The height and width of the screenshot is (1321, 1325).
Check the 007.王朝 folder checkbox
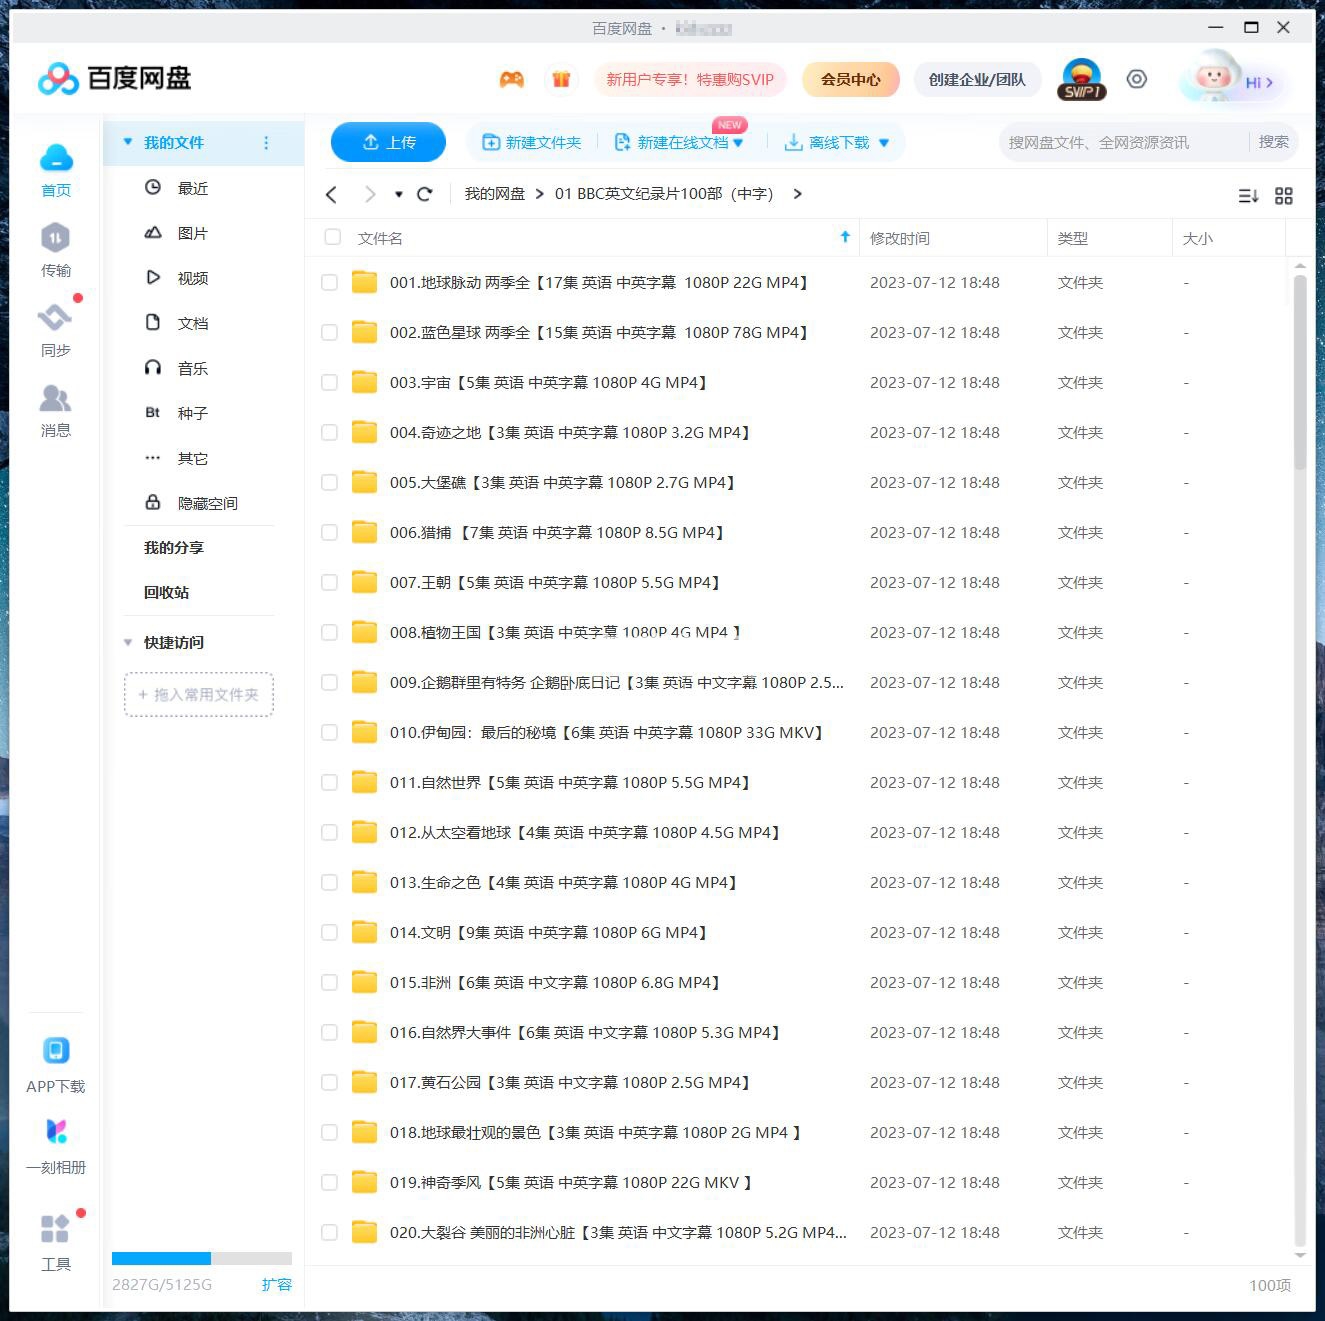[329, 581]
